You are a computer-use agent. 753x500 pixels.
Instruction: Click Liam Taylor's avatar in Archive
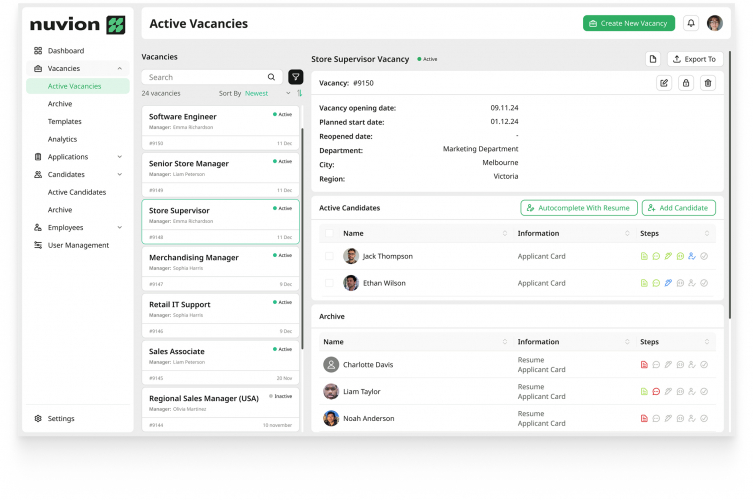(331, 391)
